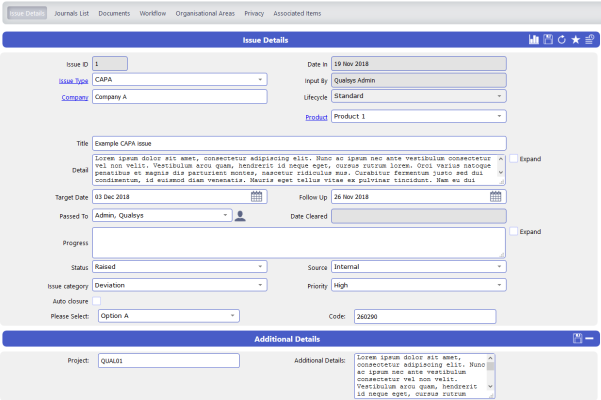This screenshot has width=601, height=400.
Task: Open the Priority dropdown showing High
Action: (x=419, y=285)
